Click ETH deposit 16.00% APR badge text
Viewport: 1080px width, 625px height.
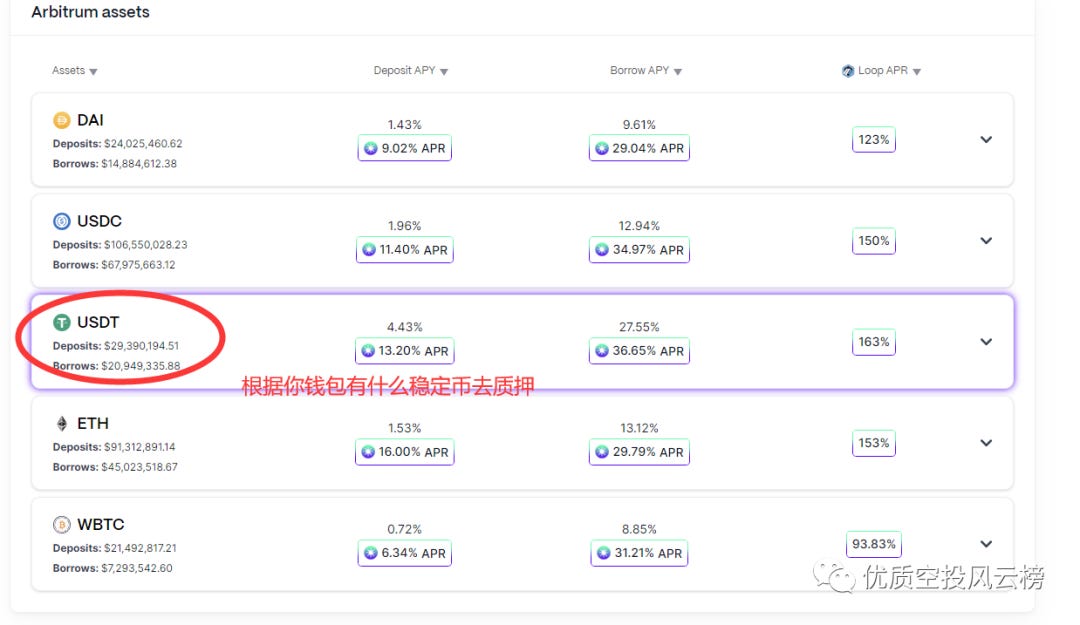point(413,452)
